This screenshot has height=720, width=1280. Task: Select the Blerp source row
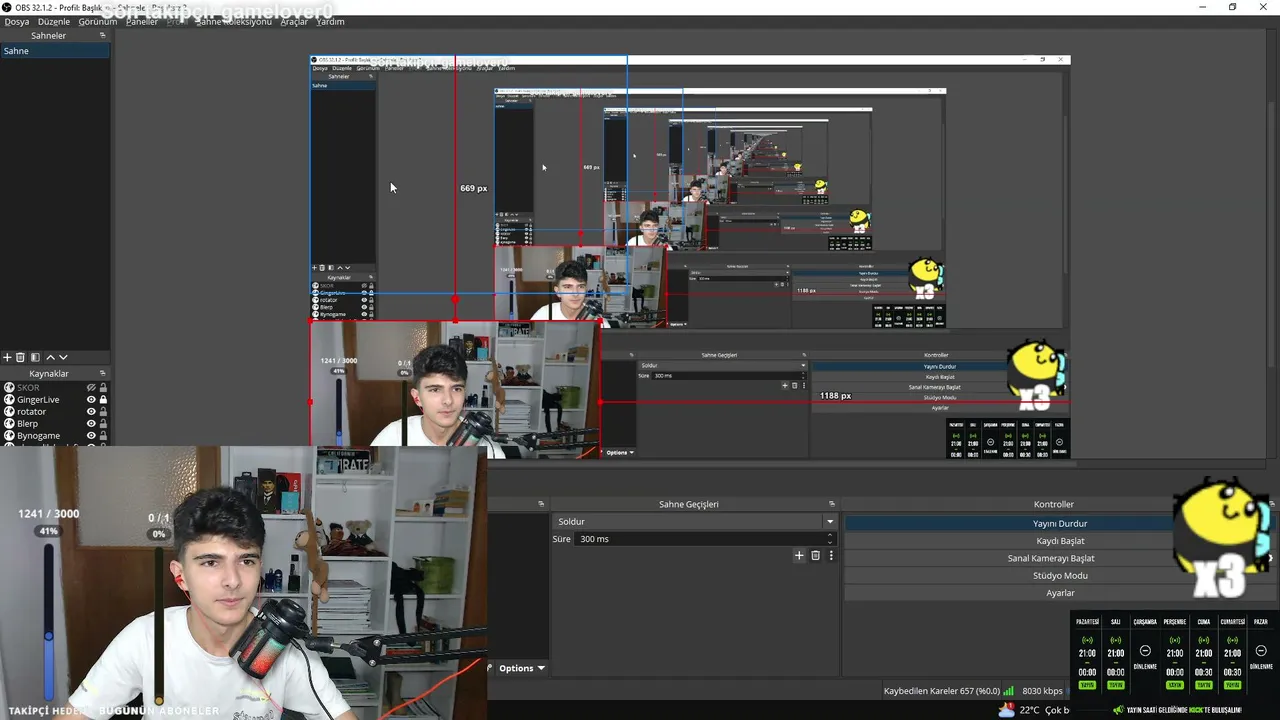click(x=55, y=423)
